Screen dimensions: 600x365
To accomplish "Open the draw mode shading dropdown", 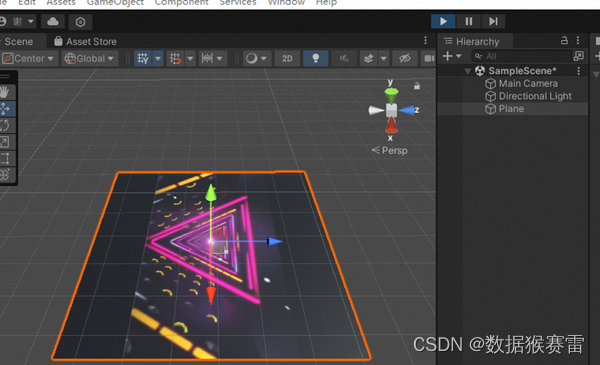I will pos(256,59).
